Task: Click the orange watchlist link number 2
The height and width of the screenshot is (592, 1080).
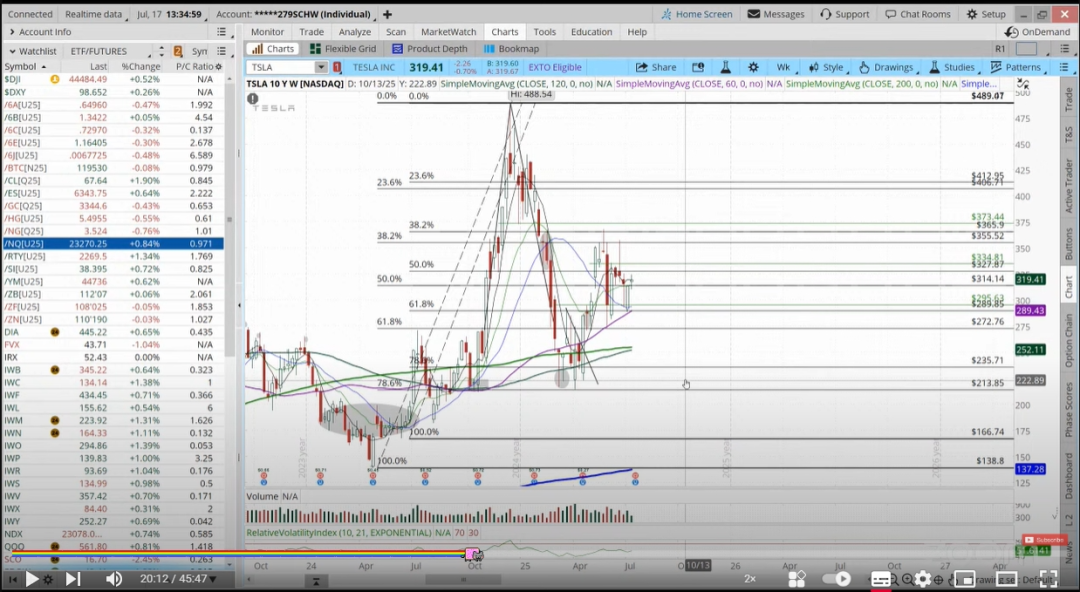Action: click(178, 51)
